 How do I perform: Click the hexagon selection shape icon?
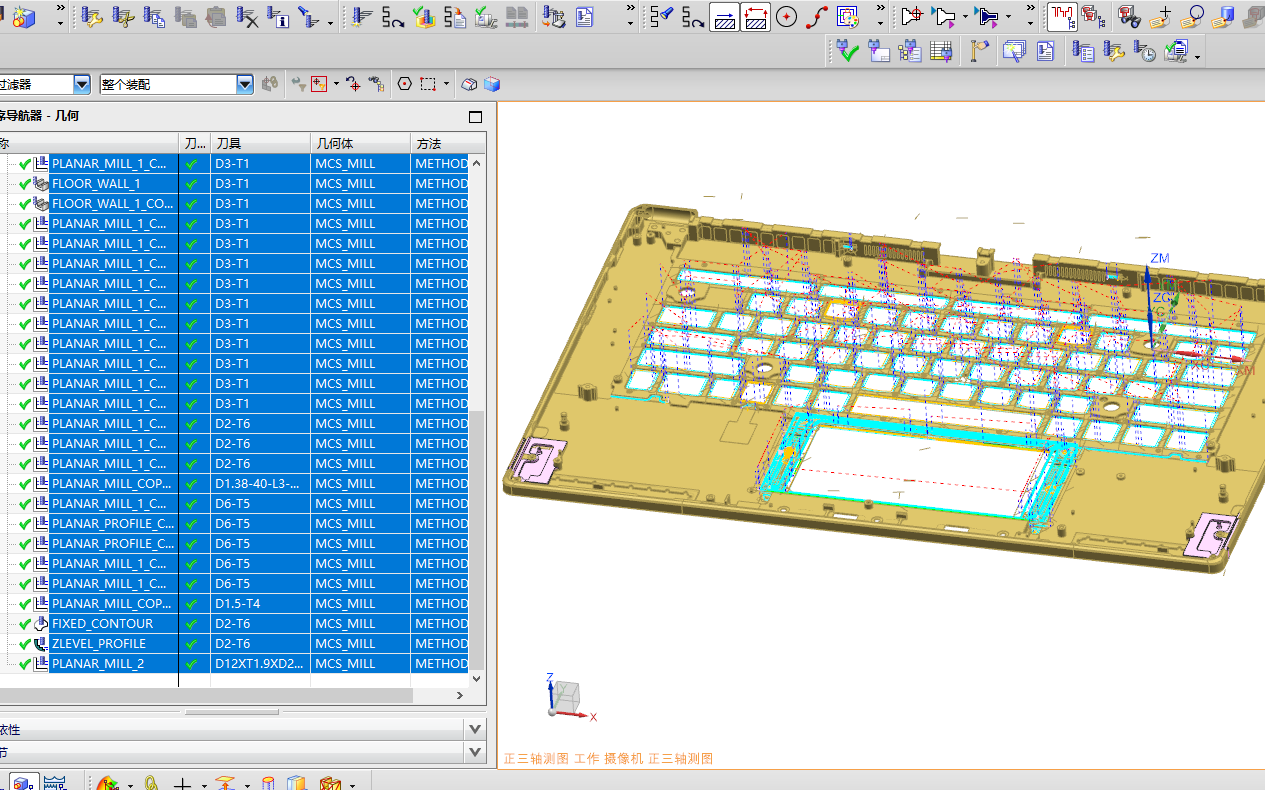click(x=405, y=85)
